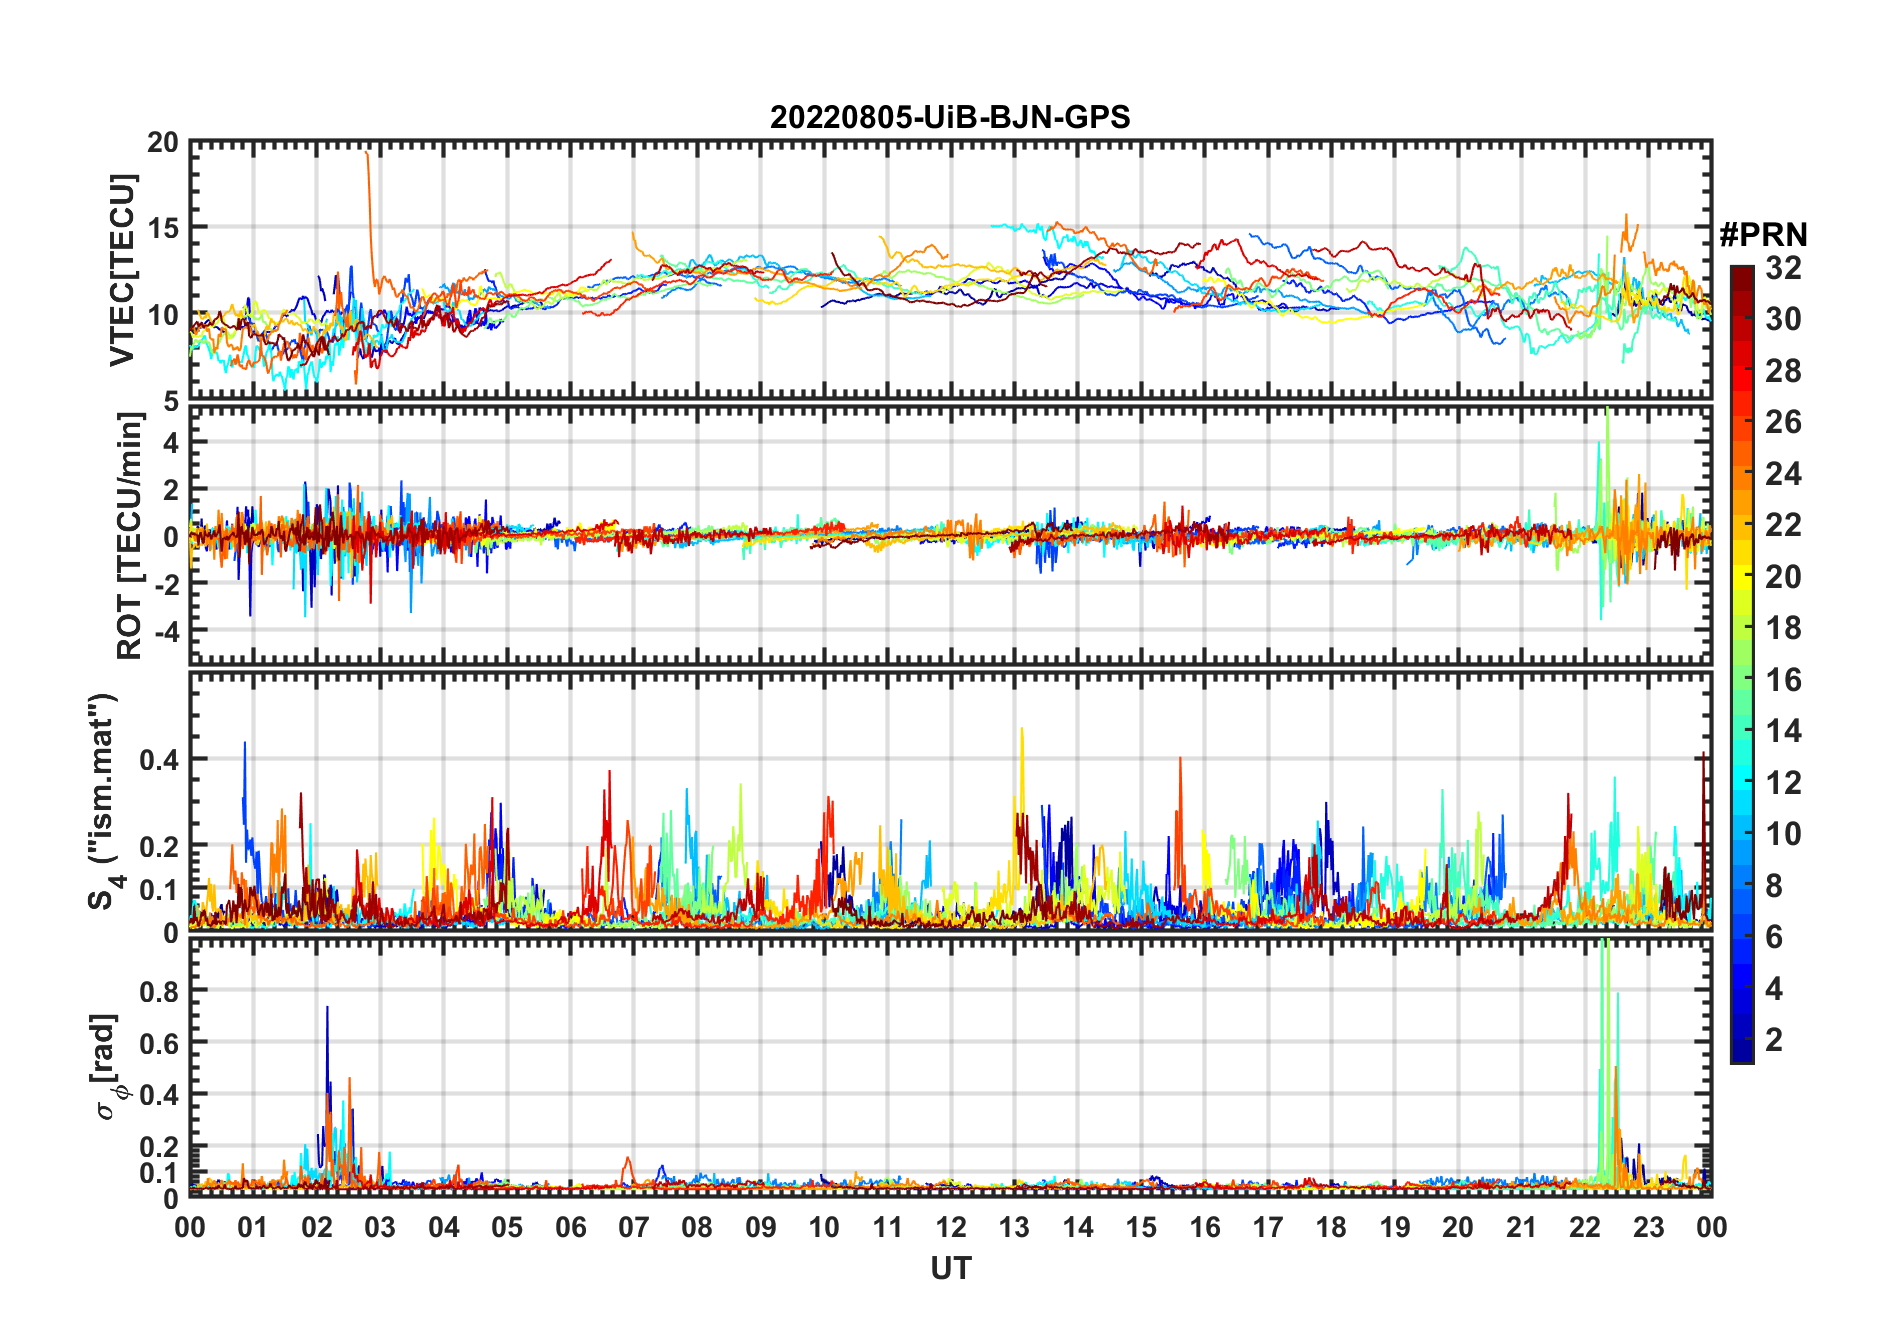Click the colorbar tick label 32

[1783, 268]
